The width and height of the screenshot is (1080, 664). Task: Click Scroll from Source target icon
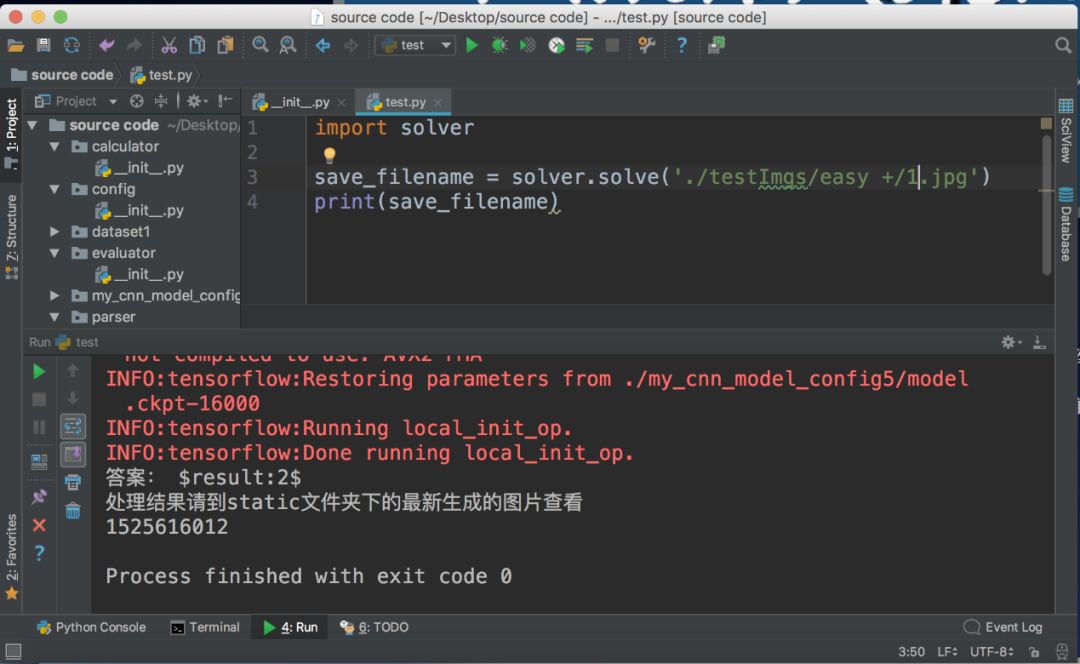tap(136, 101)
